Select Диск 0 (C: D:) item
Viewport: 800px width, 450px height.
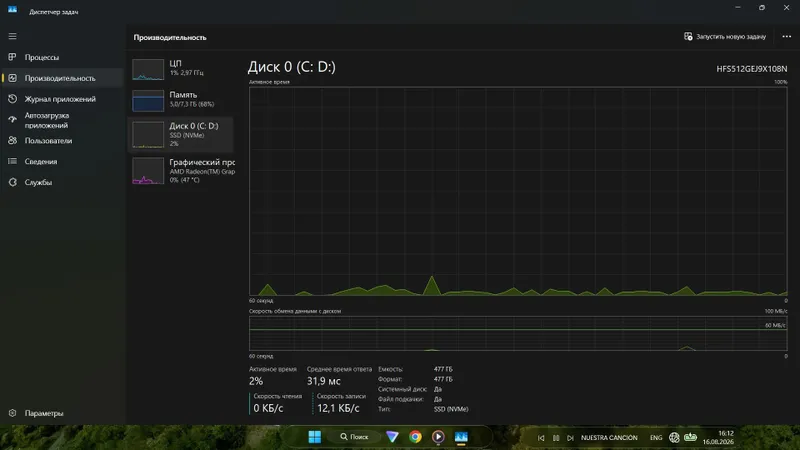[x=181, y=135]
